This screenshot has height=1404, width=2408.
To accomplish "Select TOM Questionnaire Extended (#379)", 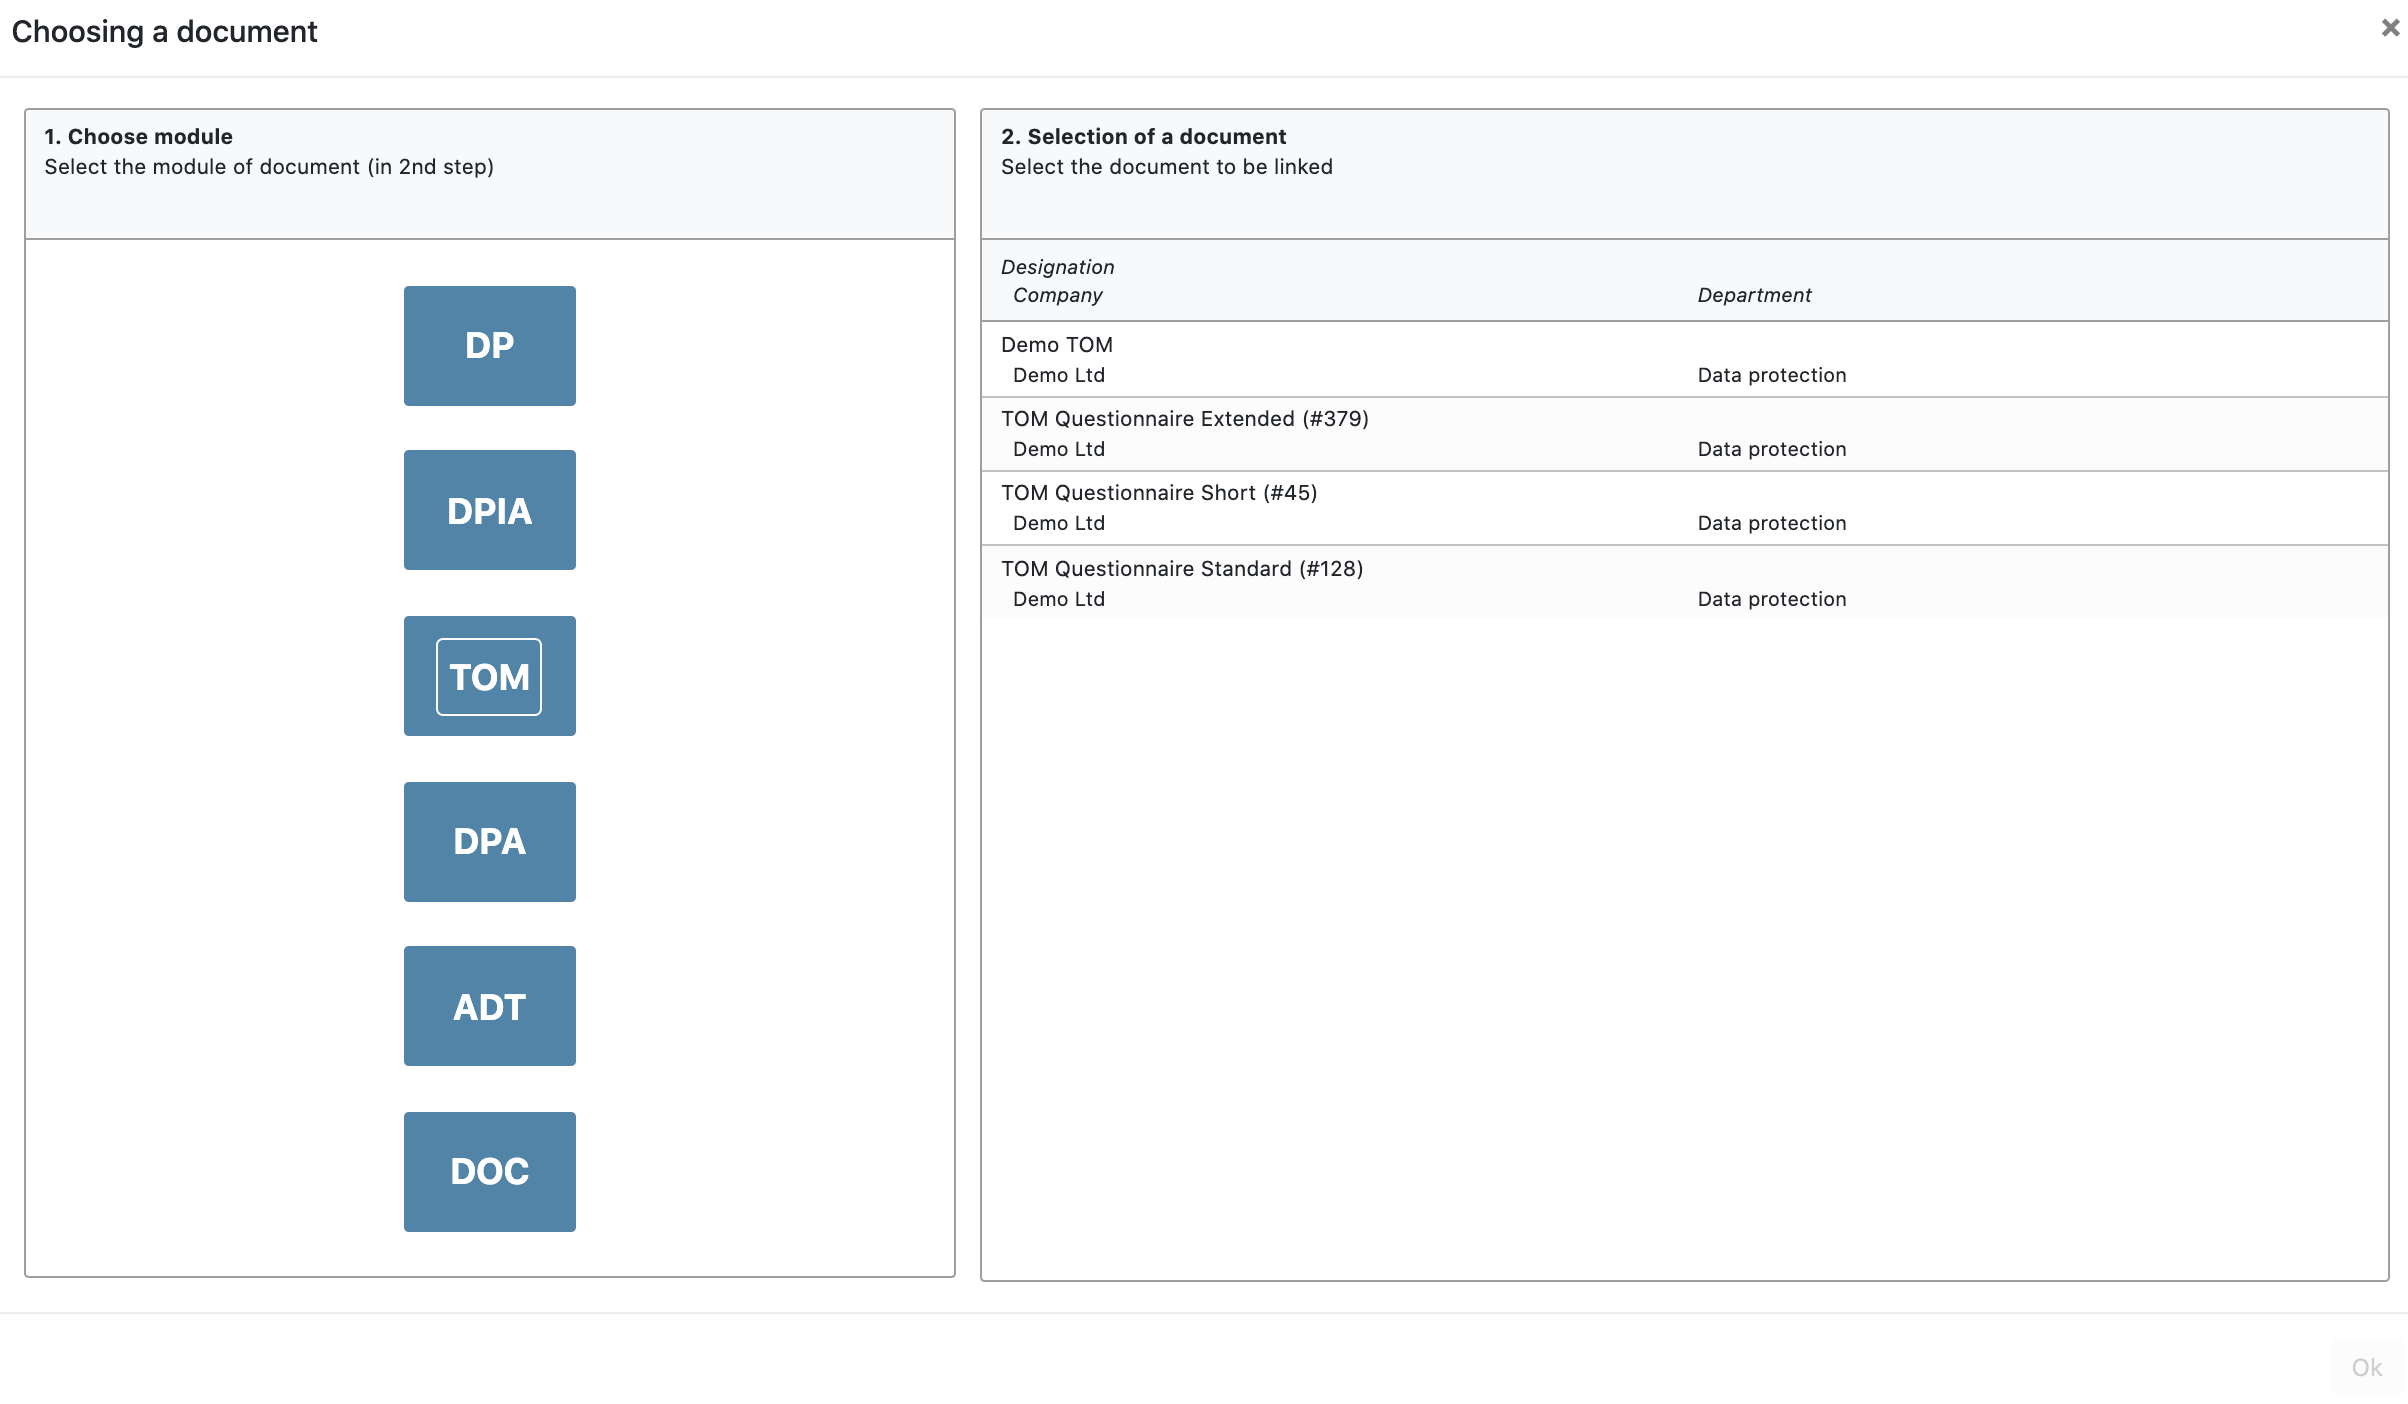I will point(1684,434).
